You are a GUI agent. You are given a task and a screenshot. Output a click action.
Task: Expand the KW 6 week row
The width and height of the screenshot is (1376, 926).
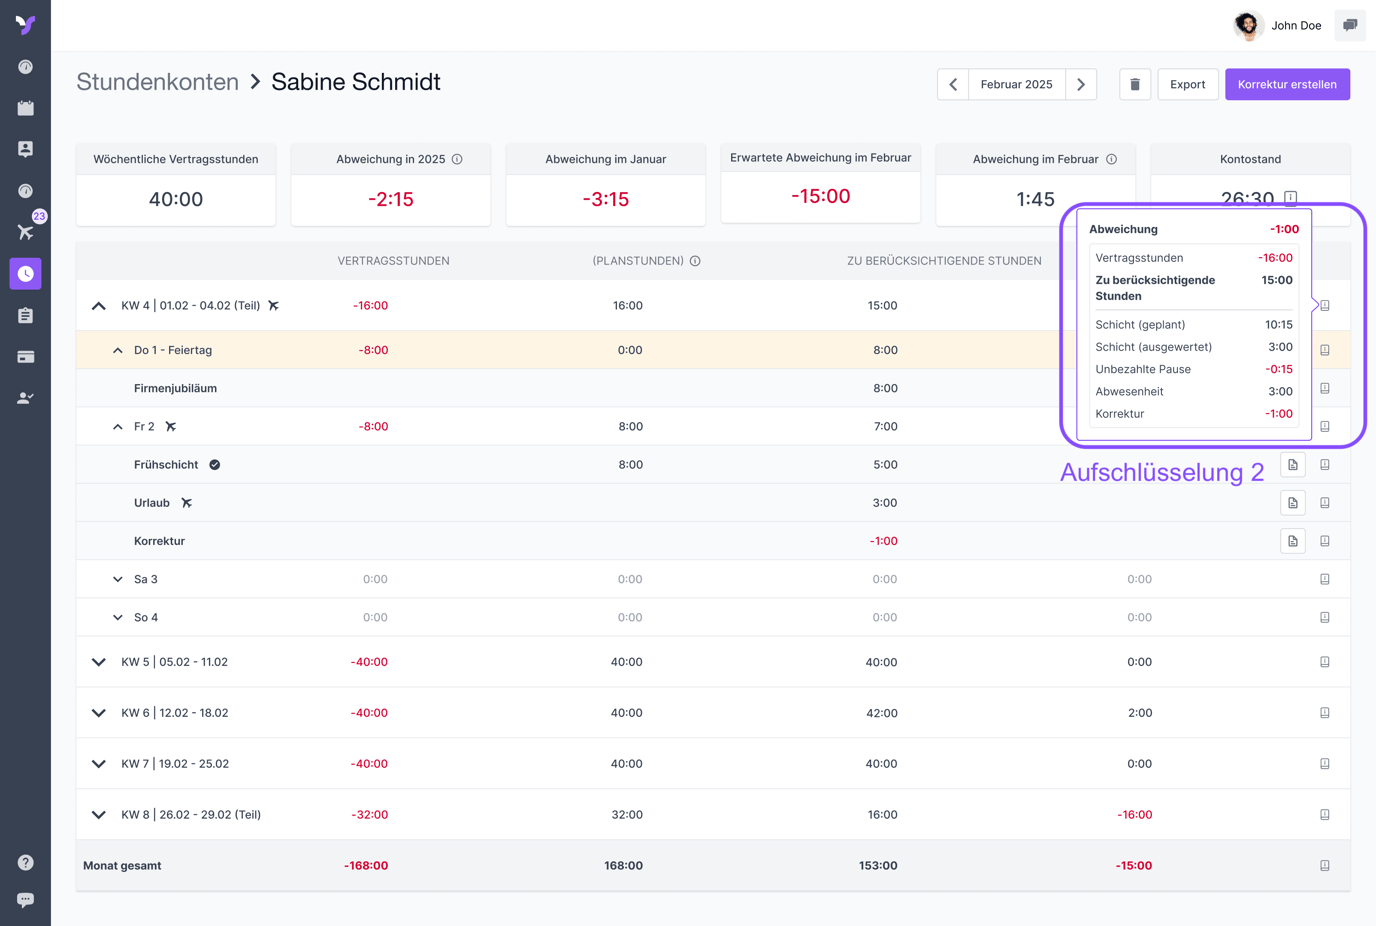pyautogui.click(x=99, y=713)
